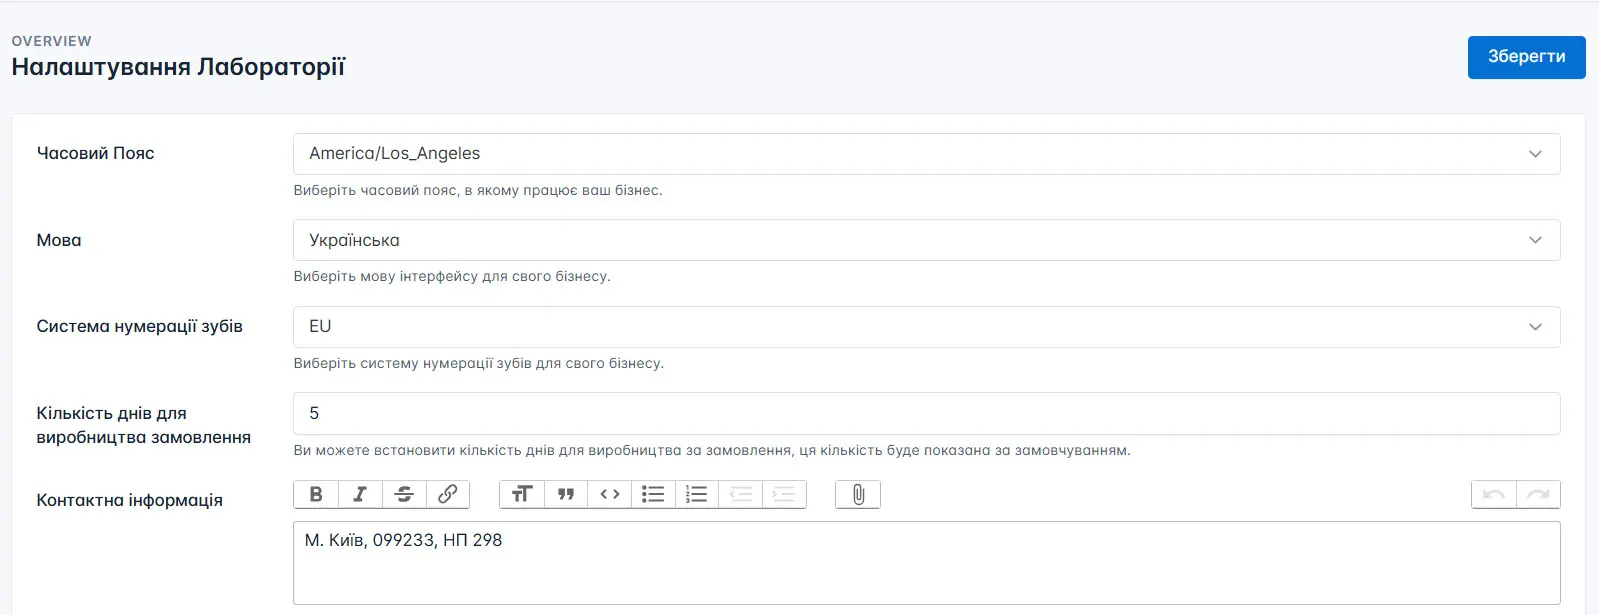Click the increase indent icon
The width and height of the screenshot is (1599, 615).
[x=784, y=494]
